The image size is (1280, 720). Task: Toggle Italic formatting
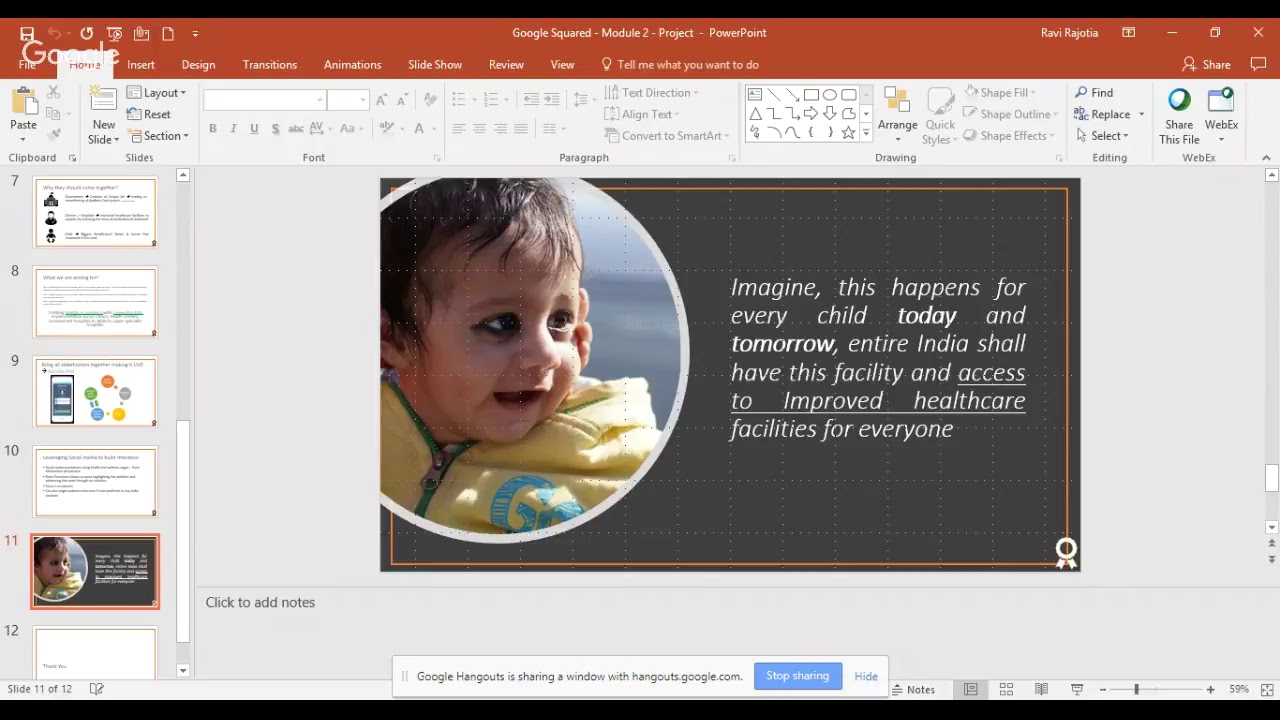click(233, 129)
